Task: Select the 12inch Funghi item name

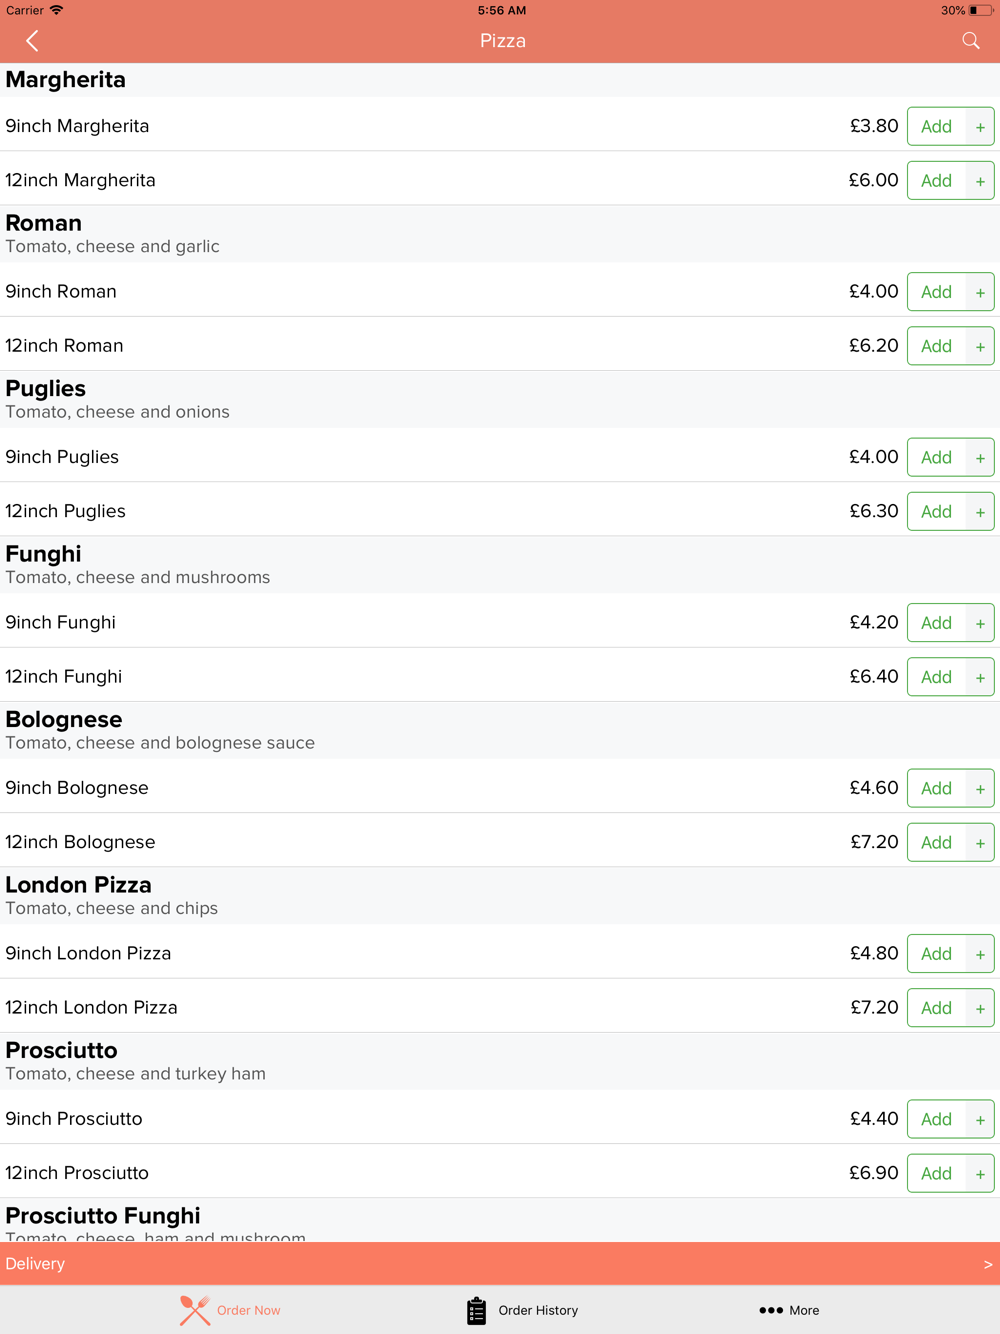Action: pyautogui.click(x=64, y=677)
